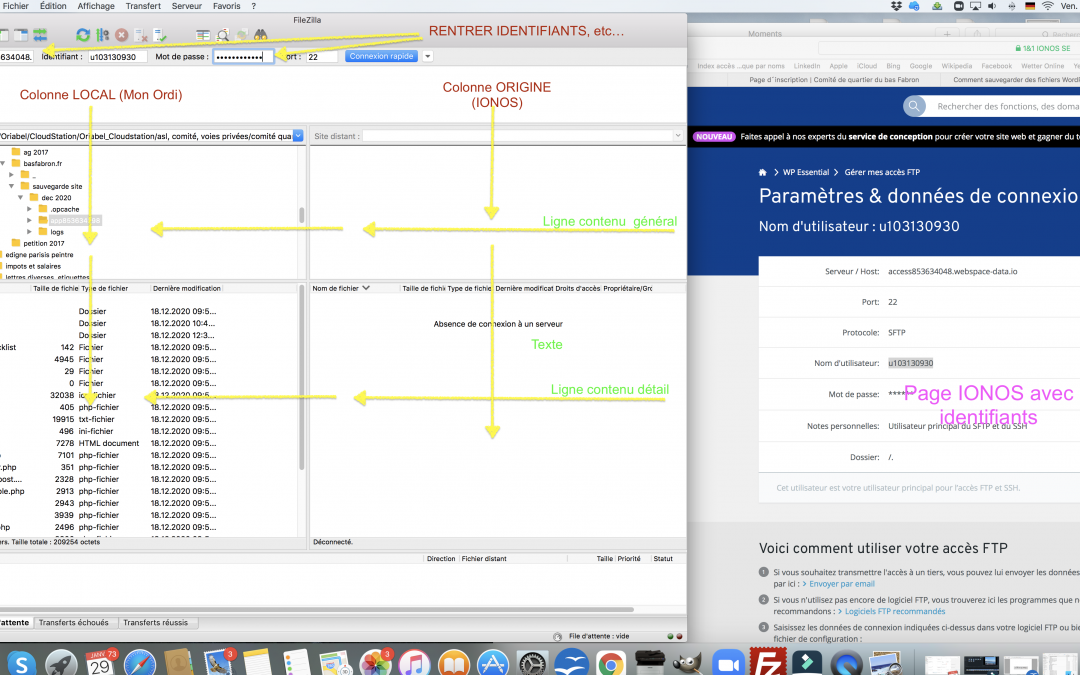Expand the logs folder in local tree
The image size is (1080, 675).
[30, 231]
